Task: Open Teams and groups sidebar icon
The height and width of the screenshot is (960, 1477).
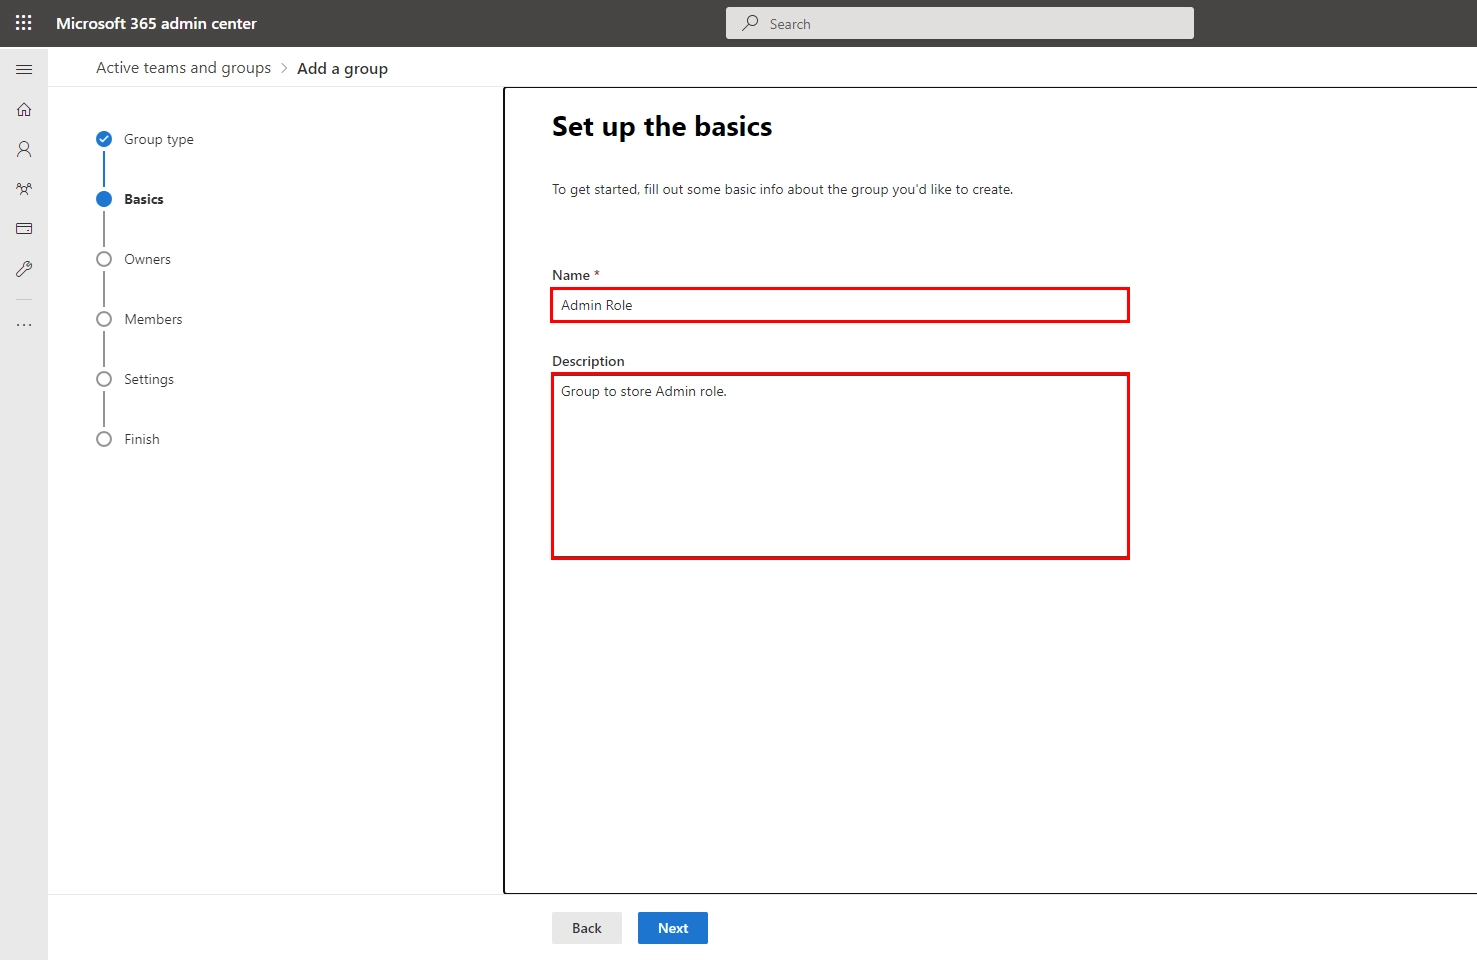Action: (x=24, y=189)
